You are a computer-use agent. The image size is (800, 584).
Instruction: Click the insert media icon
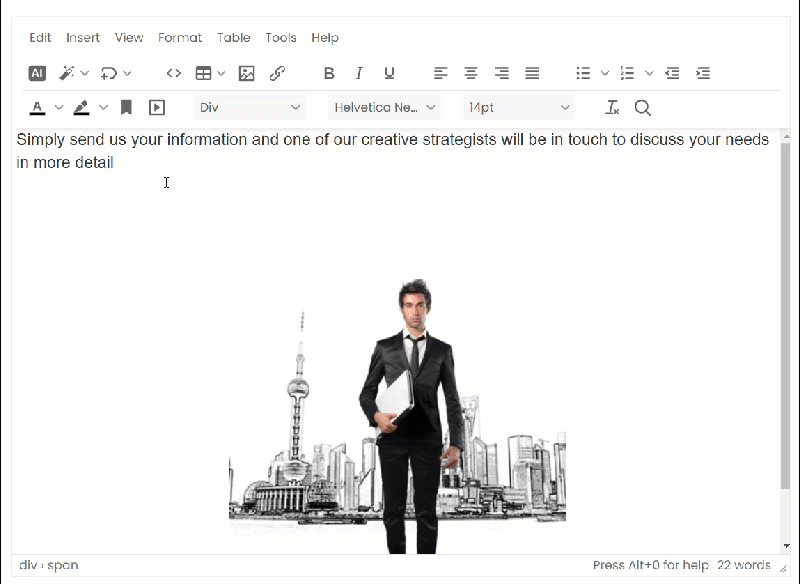click(157, 108)
